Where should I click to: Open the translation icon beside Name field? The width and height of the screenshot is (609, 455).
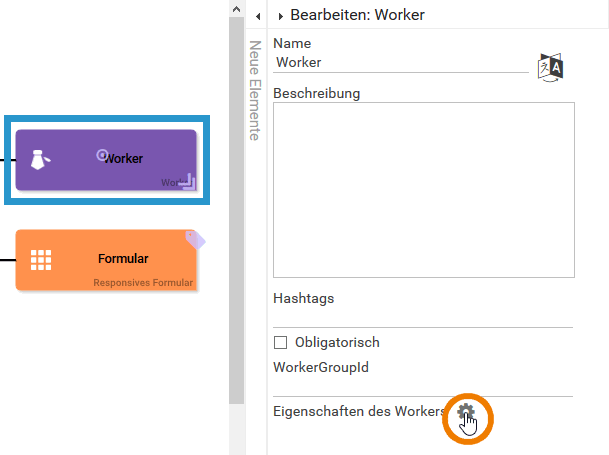[x=550, y=67]
